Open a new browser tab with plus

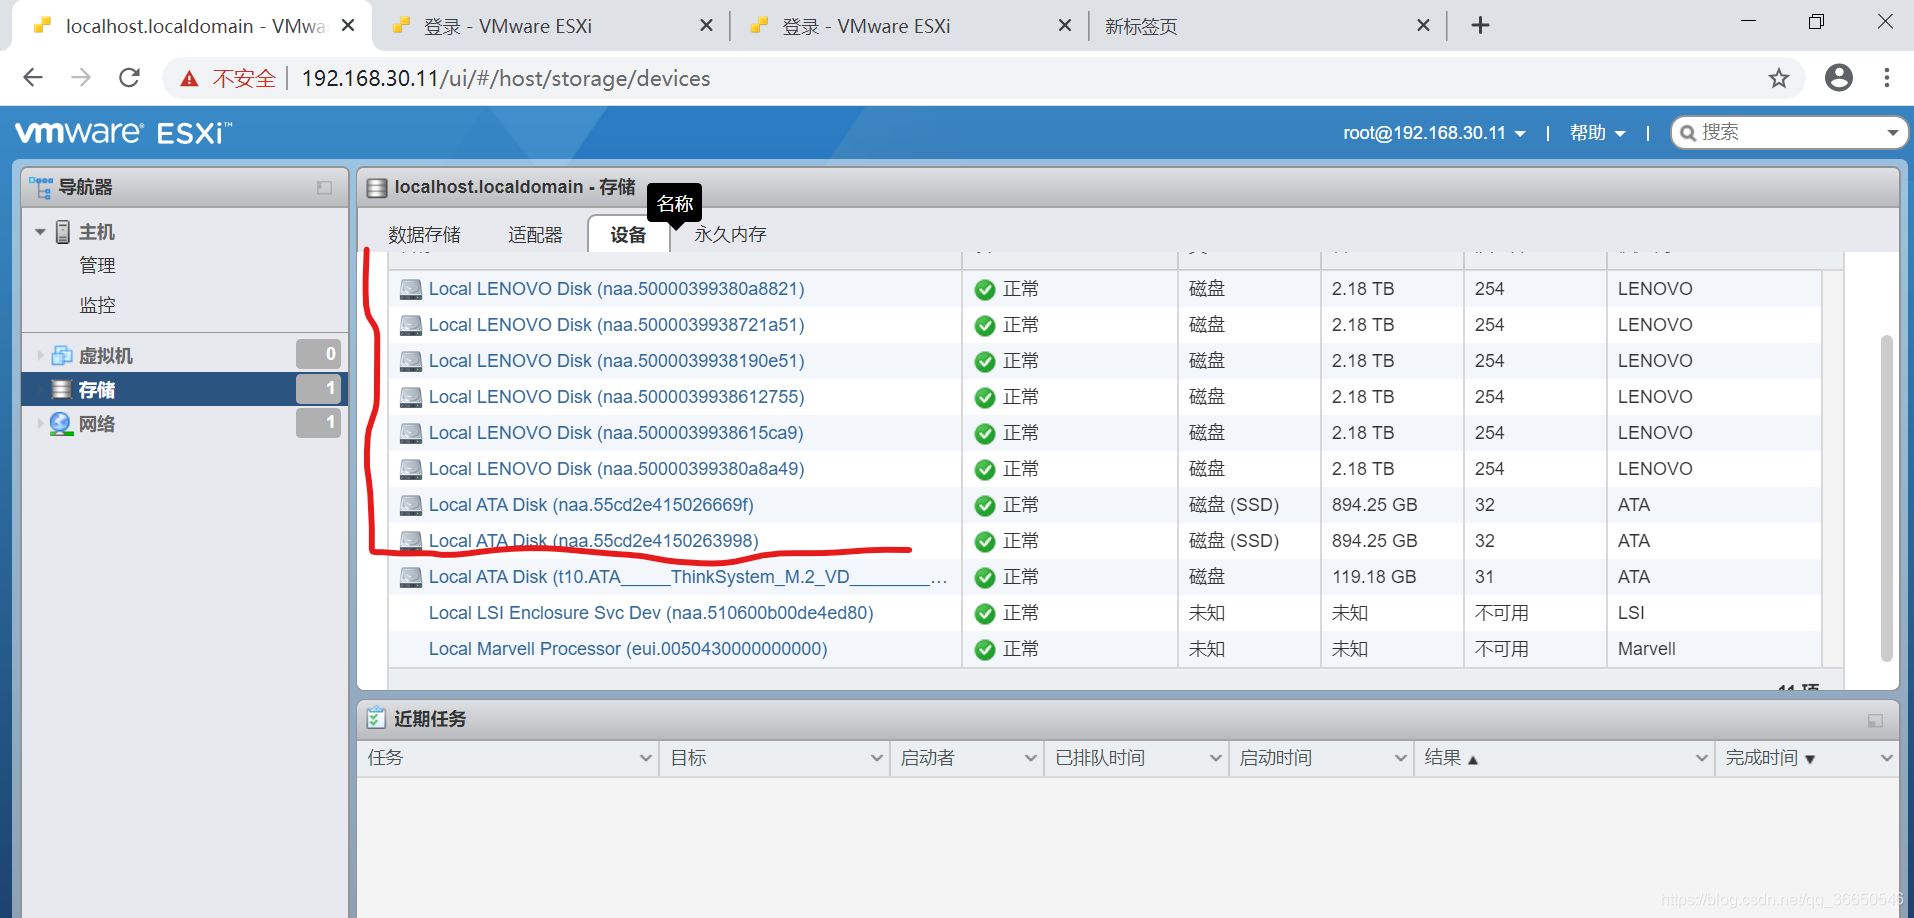pyautogui.click(x=1480, y=25)
